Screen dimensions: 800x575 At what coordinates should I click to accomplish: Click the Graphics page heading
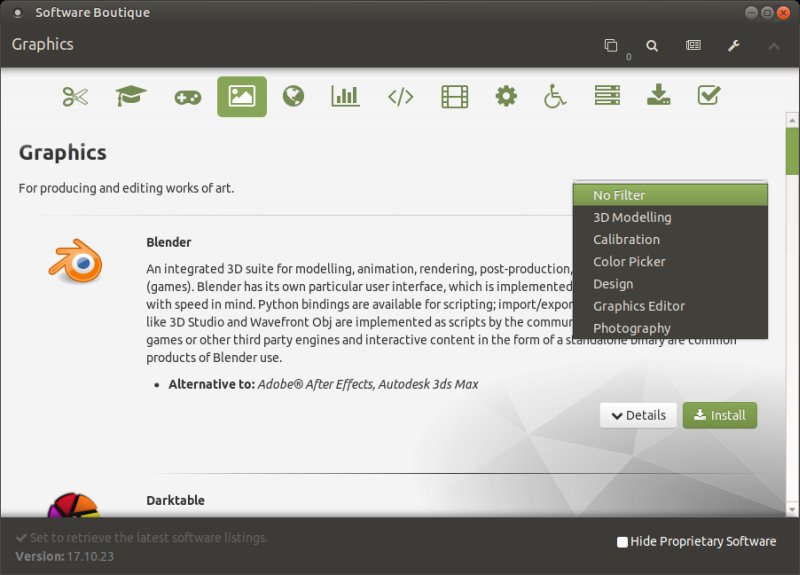click(63, 153)
